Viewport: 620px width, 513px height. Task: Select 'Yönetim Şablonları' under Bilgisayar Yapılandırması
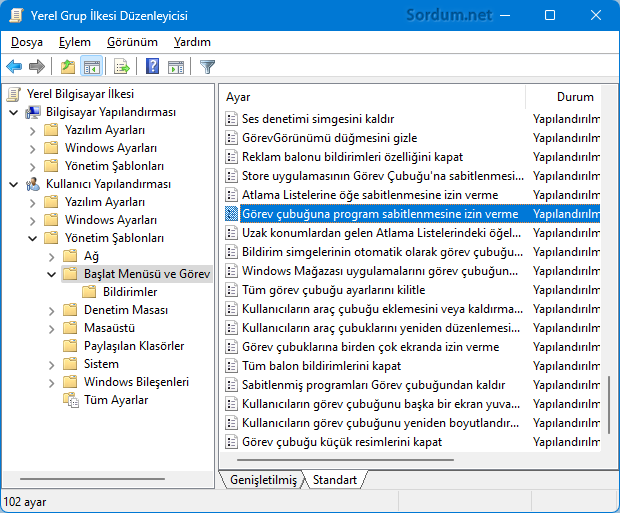point(114,166)
